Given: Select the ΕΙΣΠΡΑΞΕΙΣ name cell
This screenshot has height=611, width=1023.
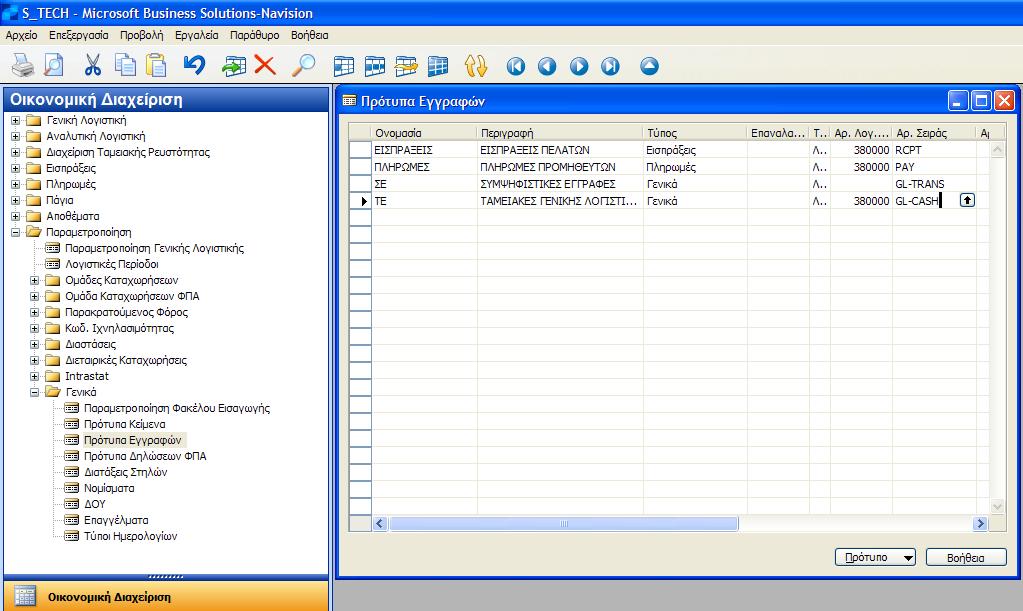Looking at the screenshot, I should pos(424,150).
